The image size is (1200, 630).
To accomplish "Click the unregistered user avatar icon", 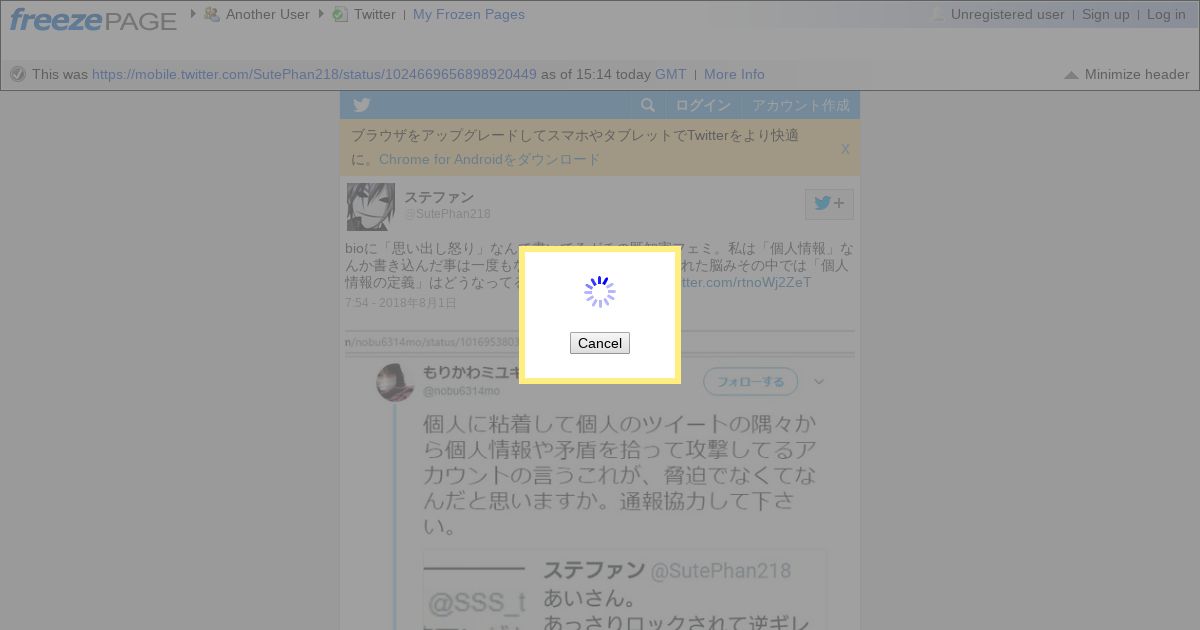I will [x=937, y=14].
